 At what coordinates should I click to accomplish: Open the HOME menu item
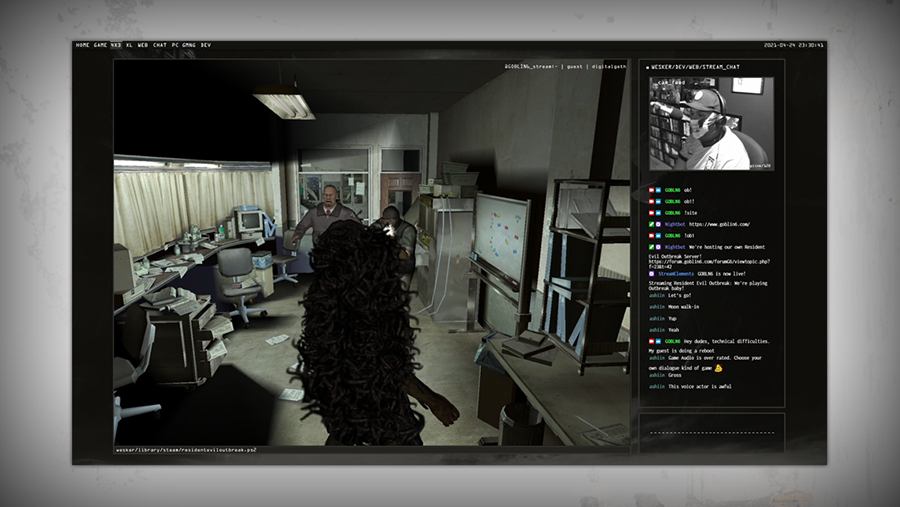pos(83,45)
